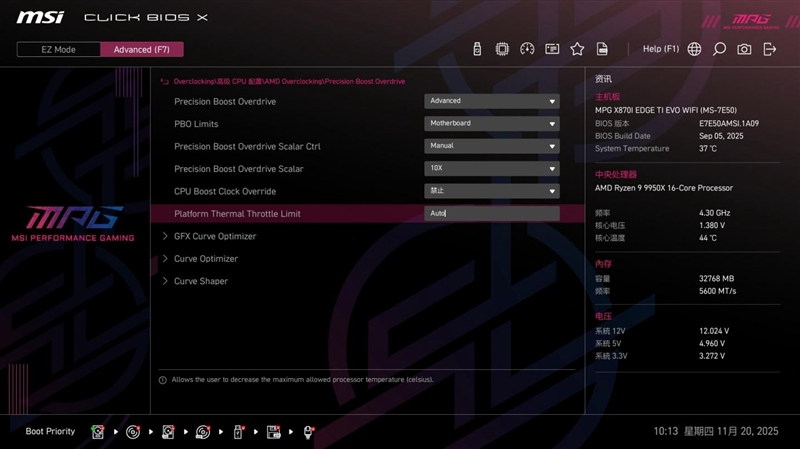The width and height of the screenshot is (800, 449).
Task: Click Platform Thermal Throttle Limit Auto field
Action: (492, 213)
